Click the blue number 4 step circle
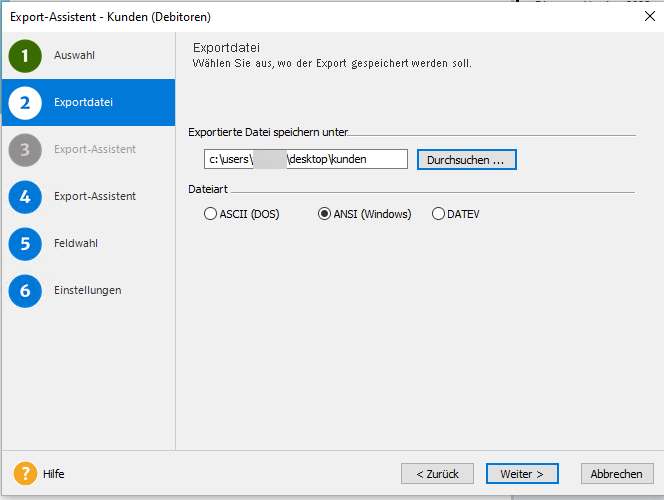This screenshot has width=664, height=500. click(25, 197)
